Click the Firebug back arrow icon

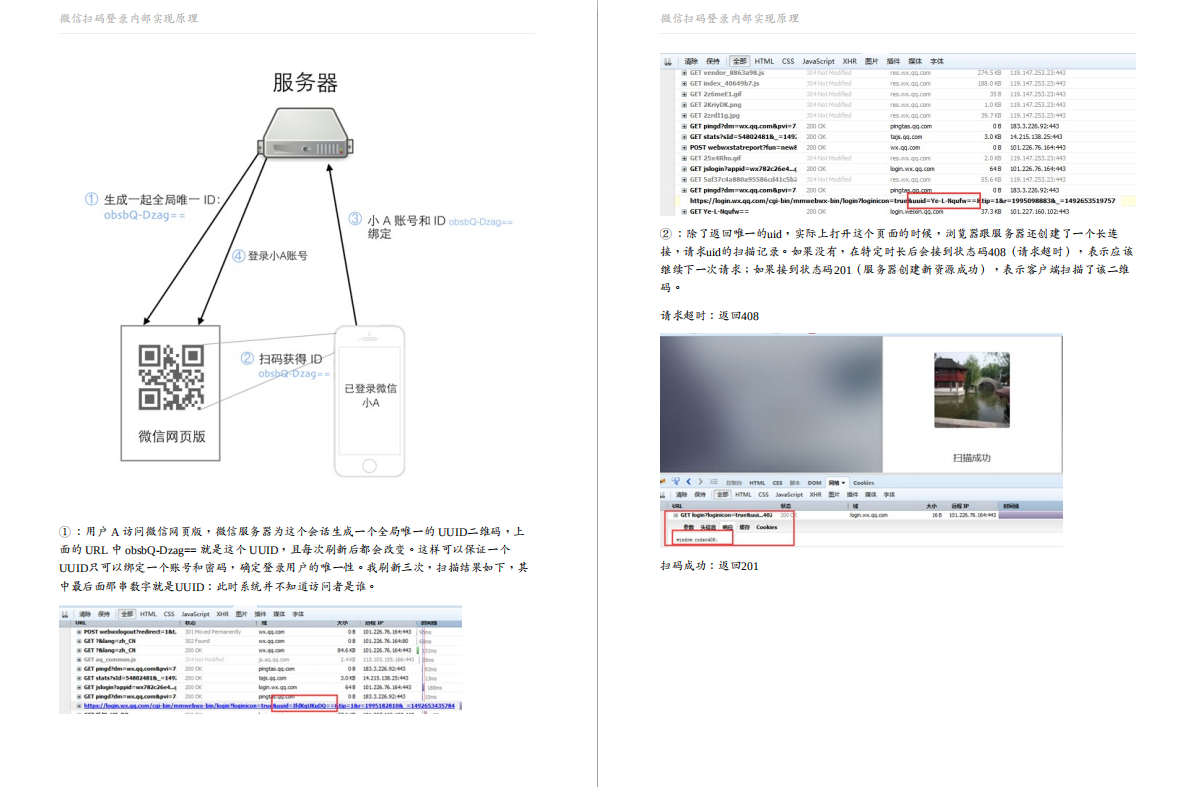click(688, 482)
